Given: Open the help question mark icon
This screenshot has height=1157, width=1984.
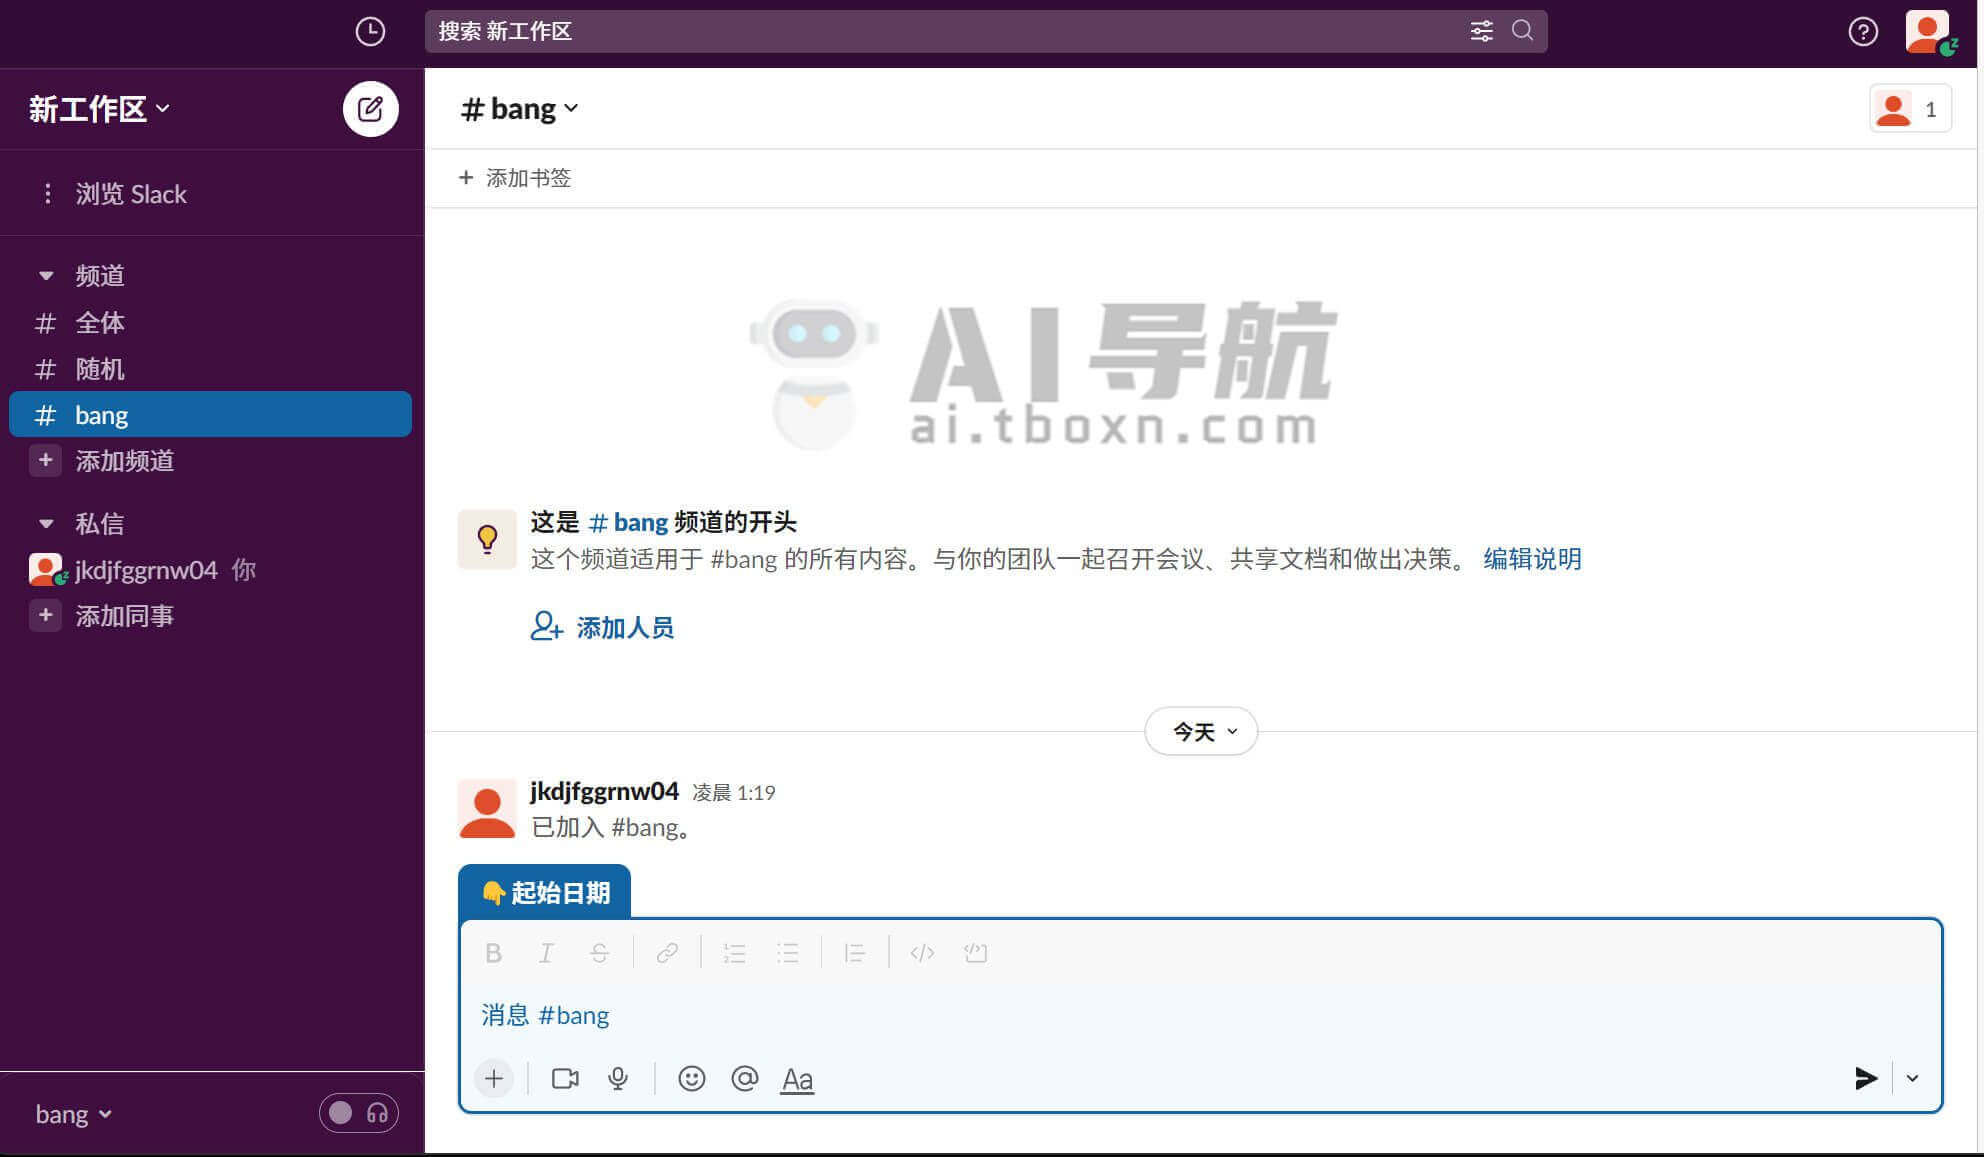Looking at the screenshot, I should point(1862,32).
